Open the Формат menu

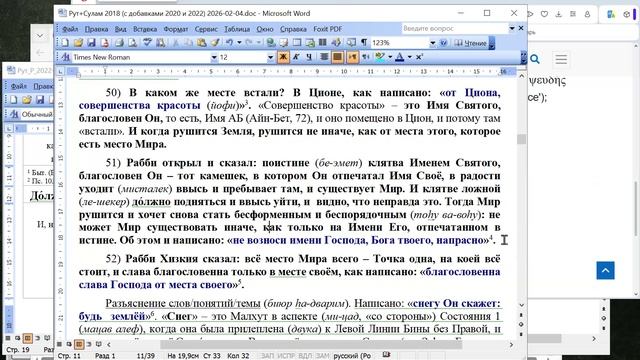point(176,29)
